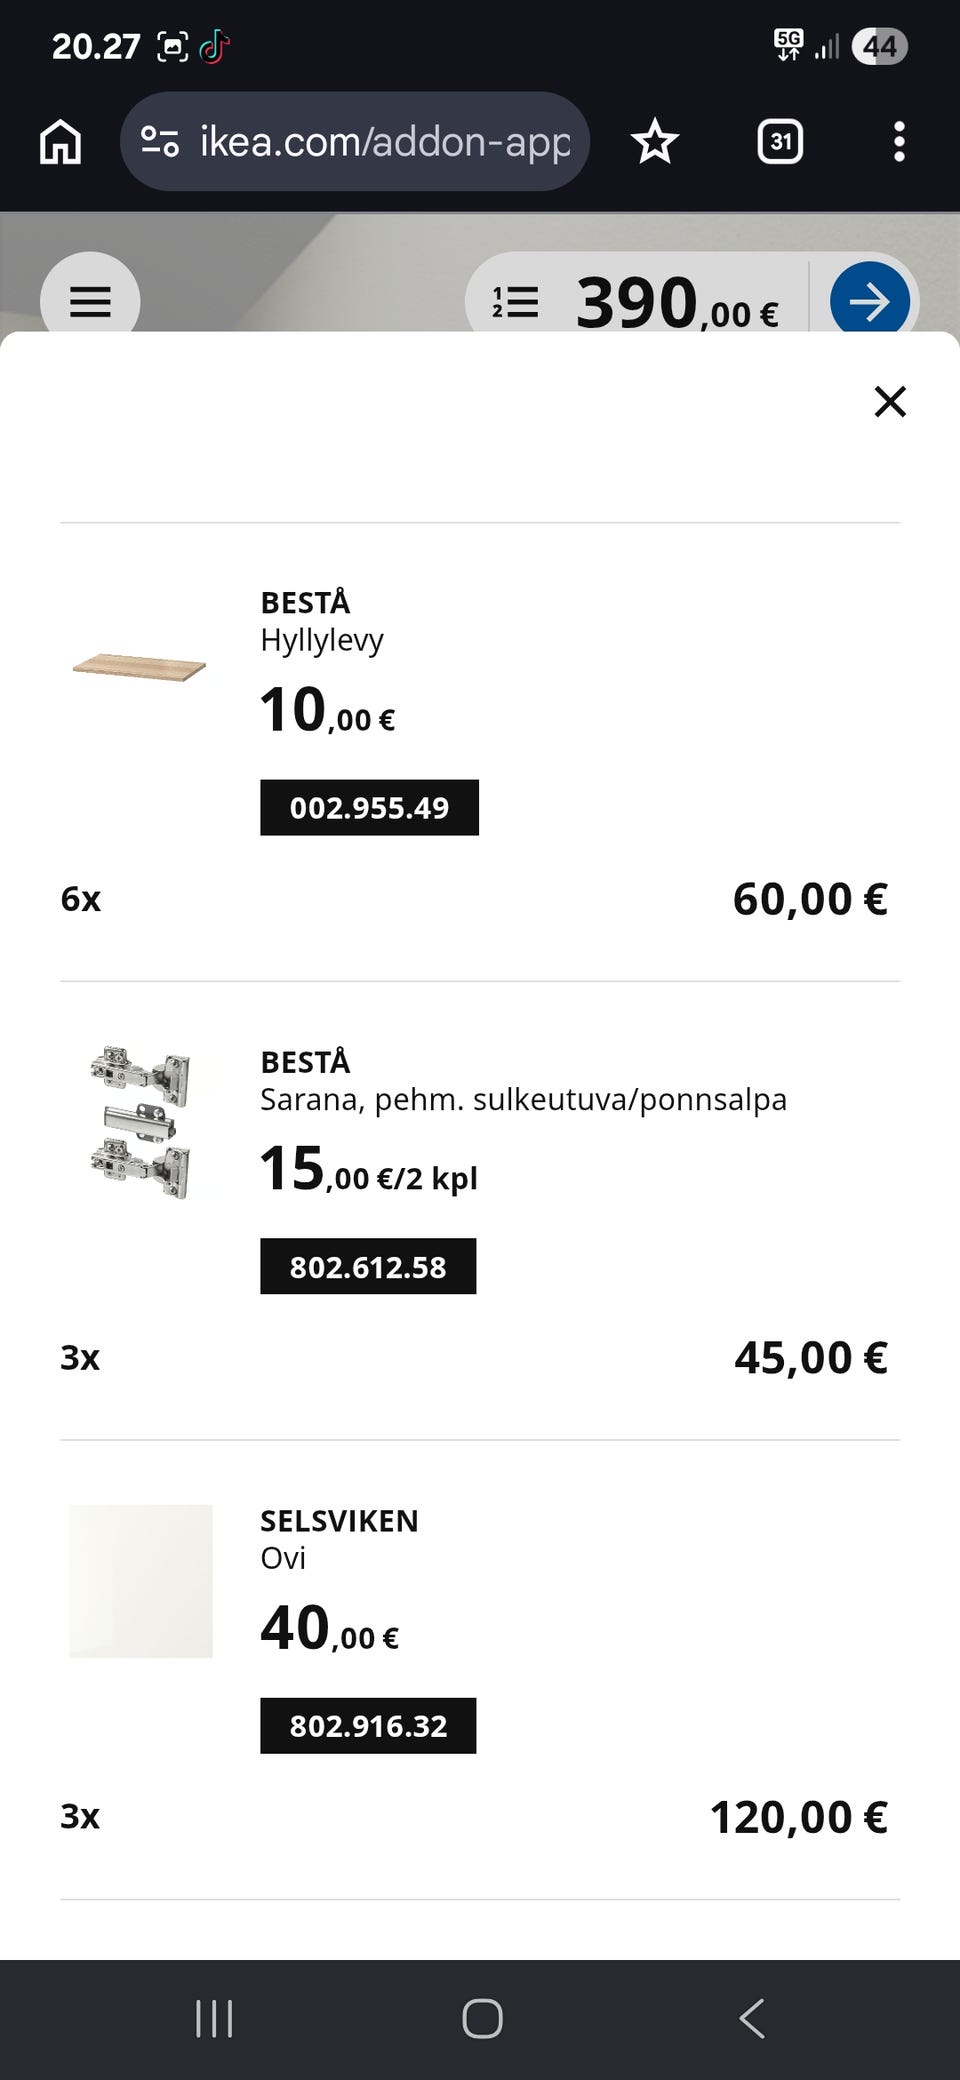Select article number 802.916.32
Viewport: 960px width, 2080px height.
pos(368,1726)
